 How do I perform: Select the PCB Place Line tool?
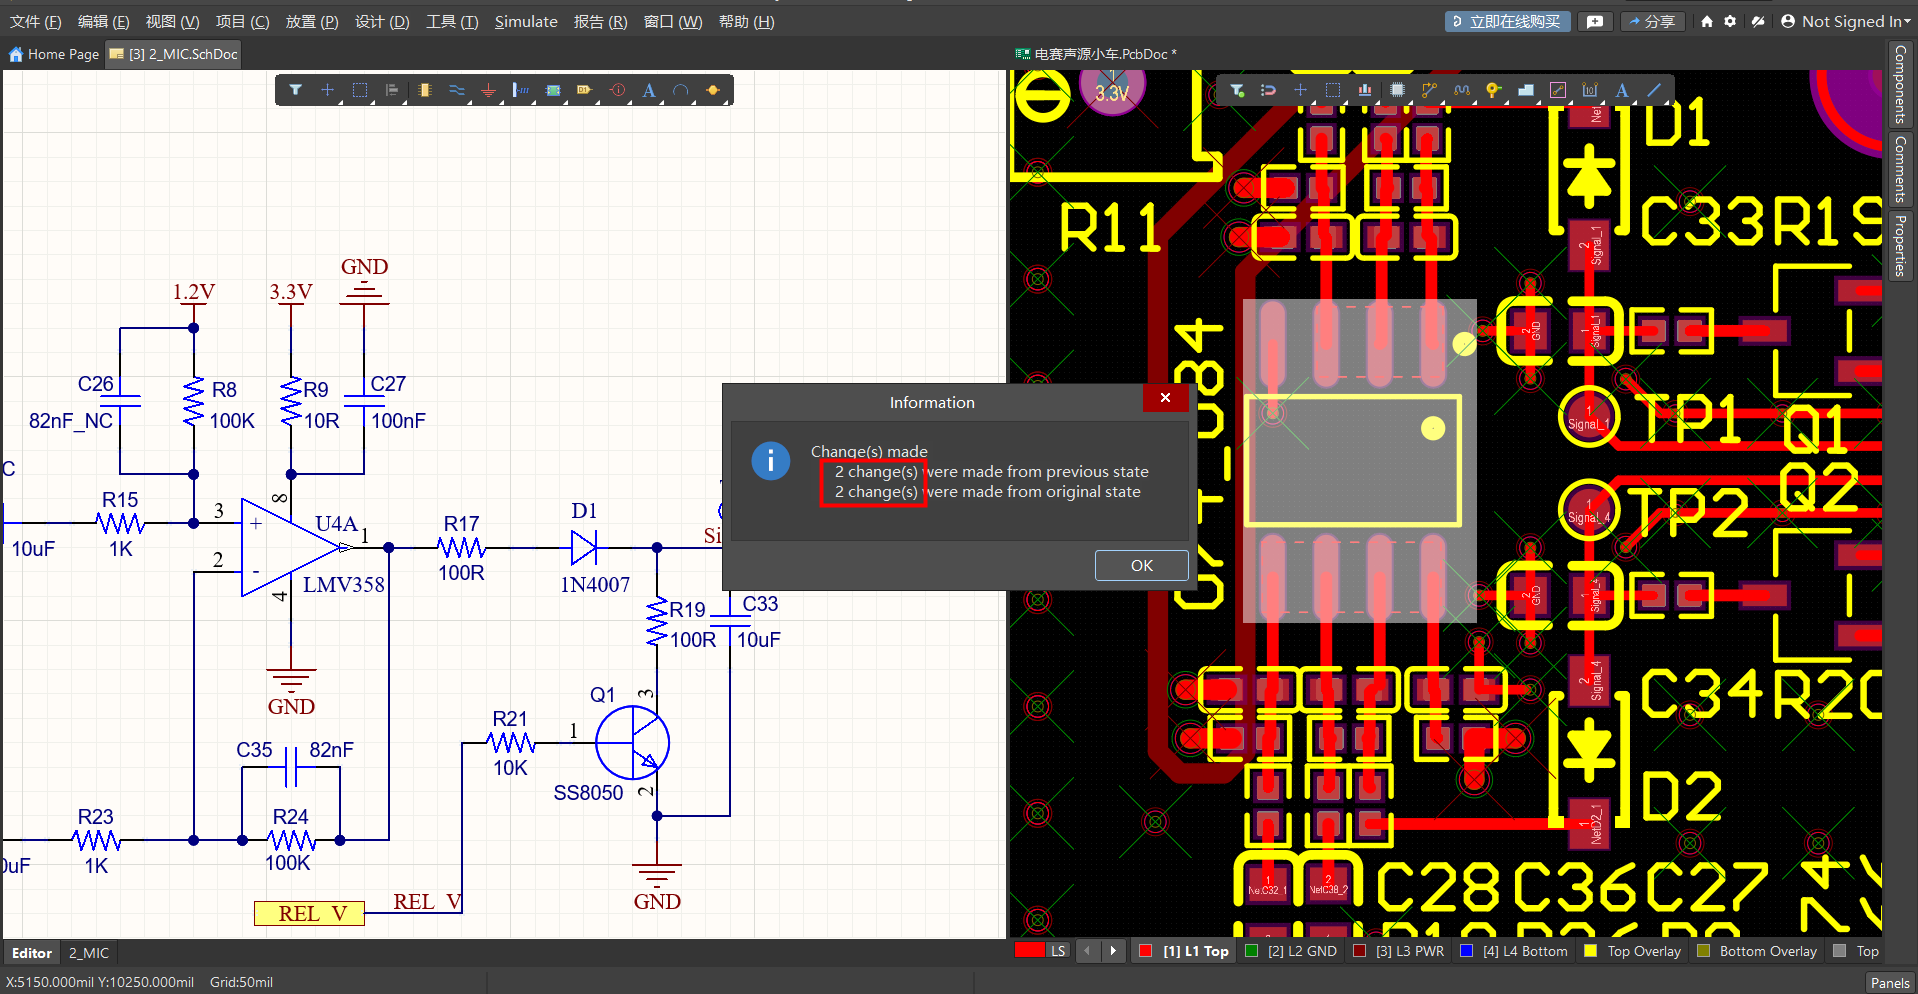(x=1654, y=90)
